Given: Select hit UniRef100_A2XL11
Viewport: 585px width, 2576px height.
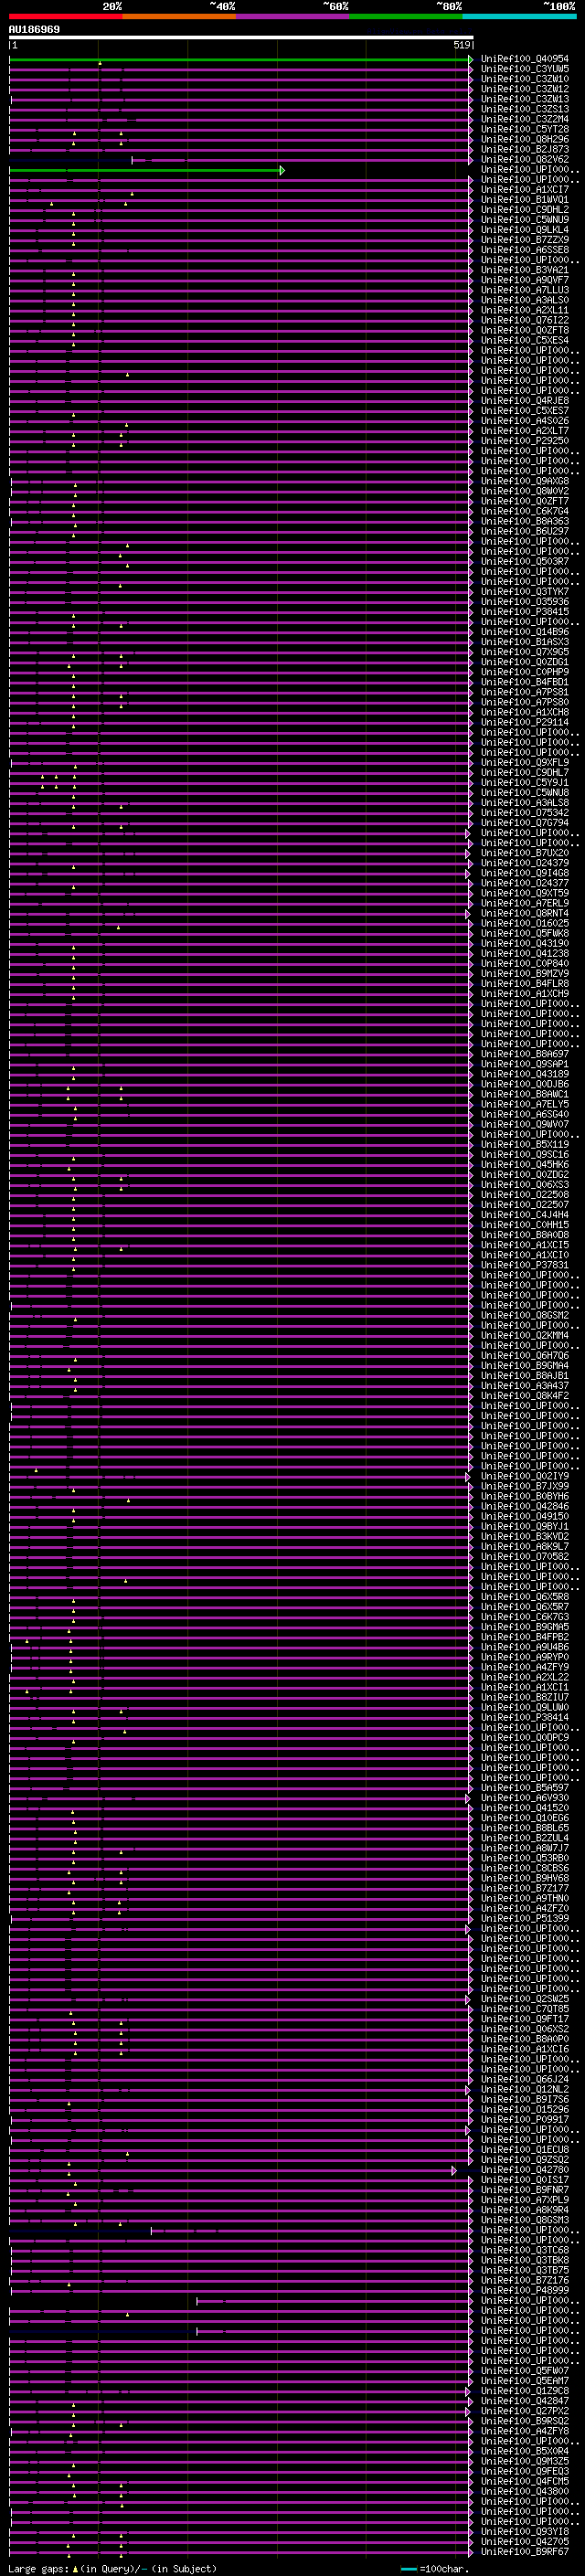Looking at the screenshot, I should point(525,310).
